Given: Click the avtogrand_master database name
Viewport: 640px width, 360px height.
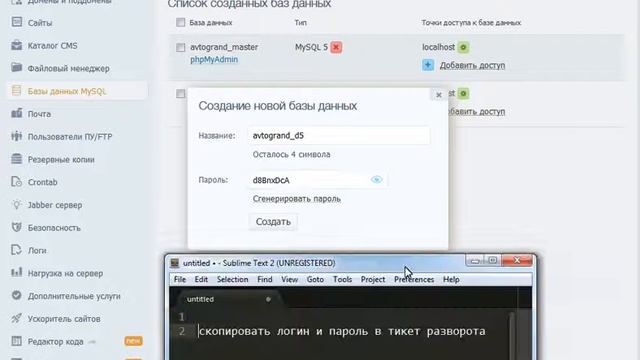Looking at the screenshot, I should (224, 47).
